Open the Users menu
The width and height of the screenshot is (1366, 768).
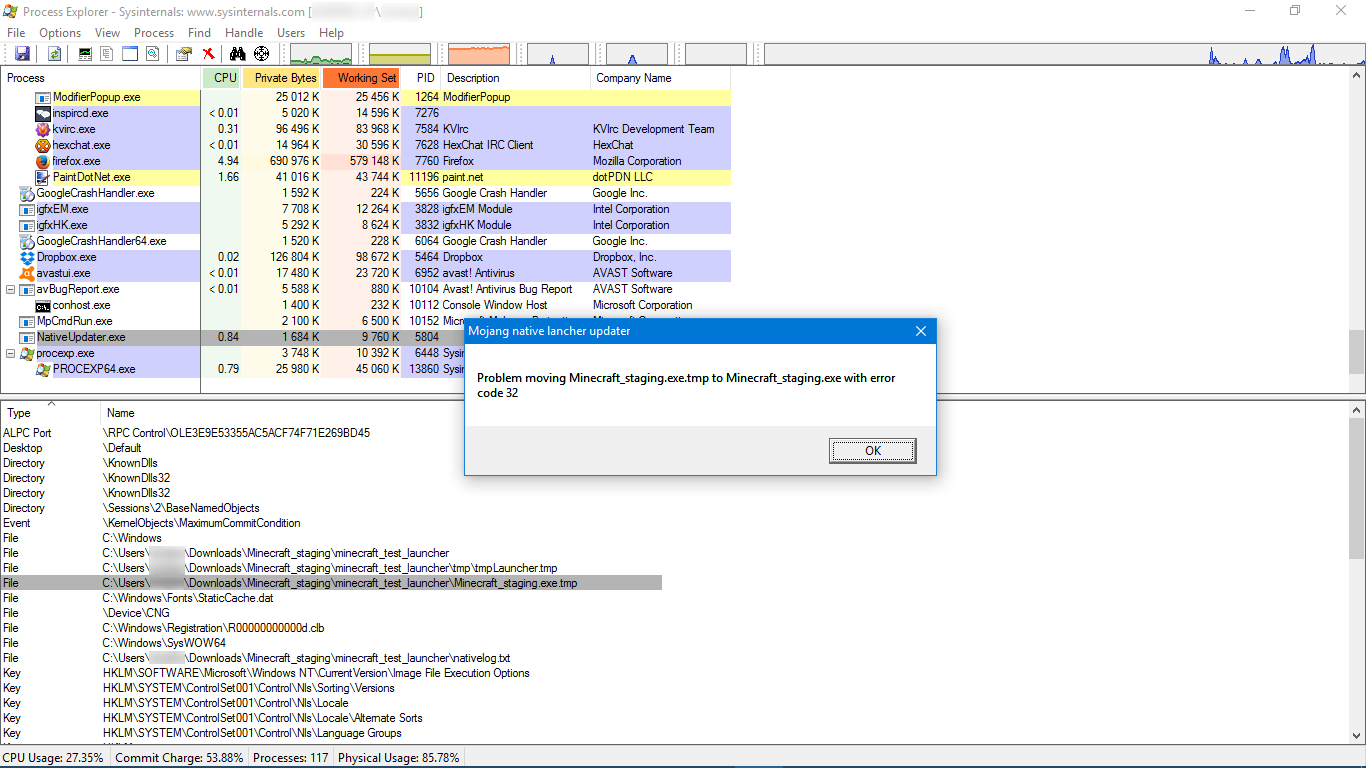[x=291, y=33]
